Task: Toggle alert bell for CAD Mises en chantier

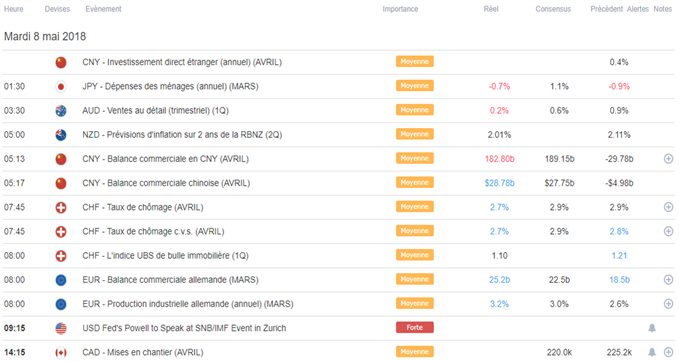Action: (652, 352)
